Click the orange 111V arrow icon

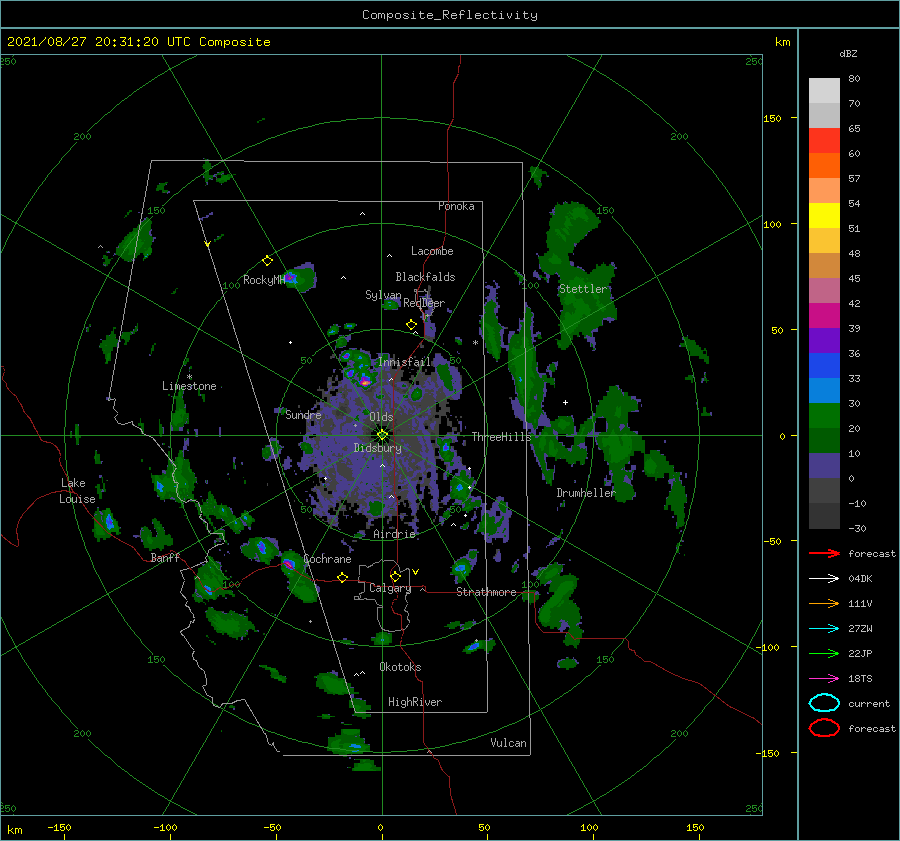pyautogui.click(x=824, y=603)
